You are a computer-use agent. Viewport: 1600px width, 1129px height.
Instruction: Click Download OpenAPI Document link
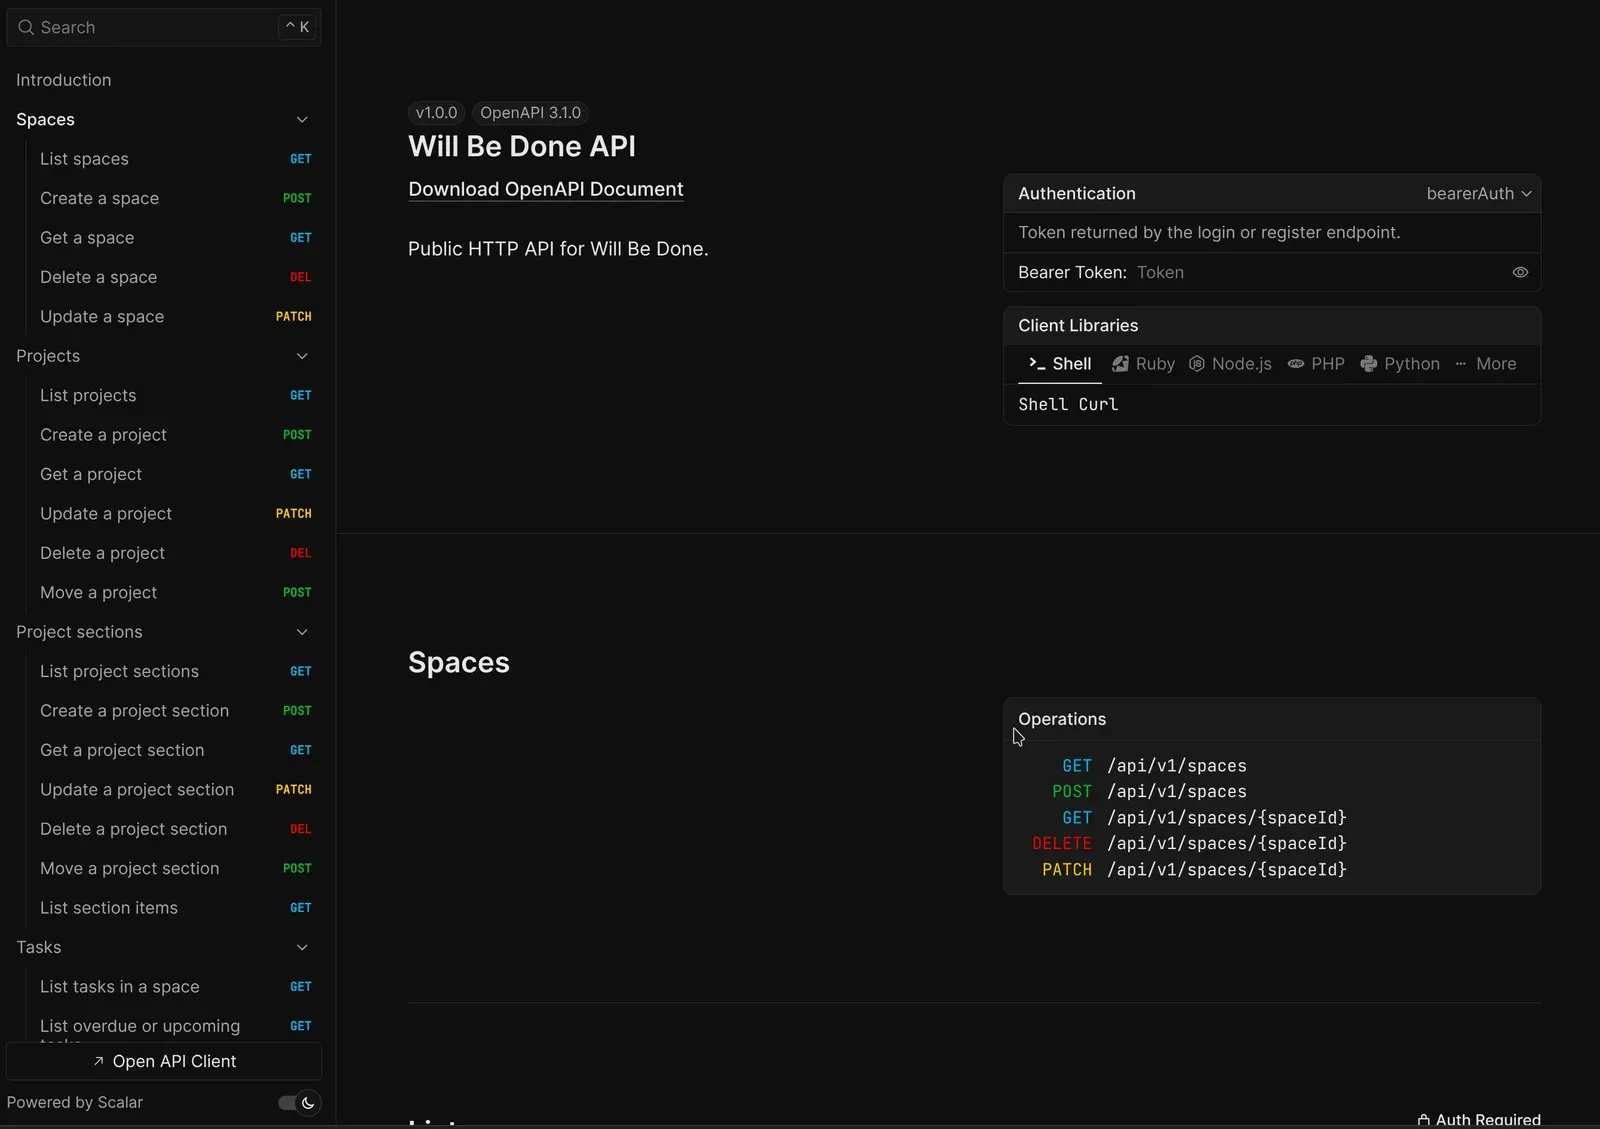[x=546, y=189]
